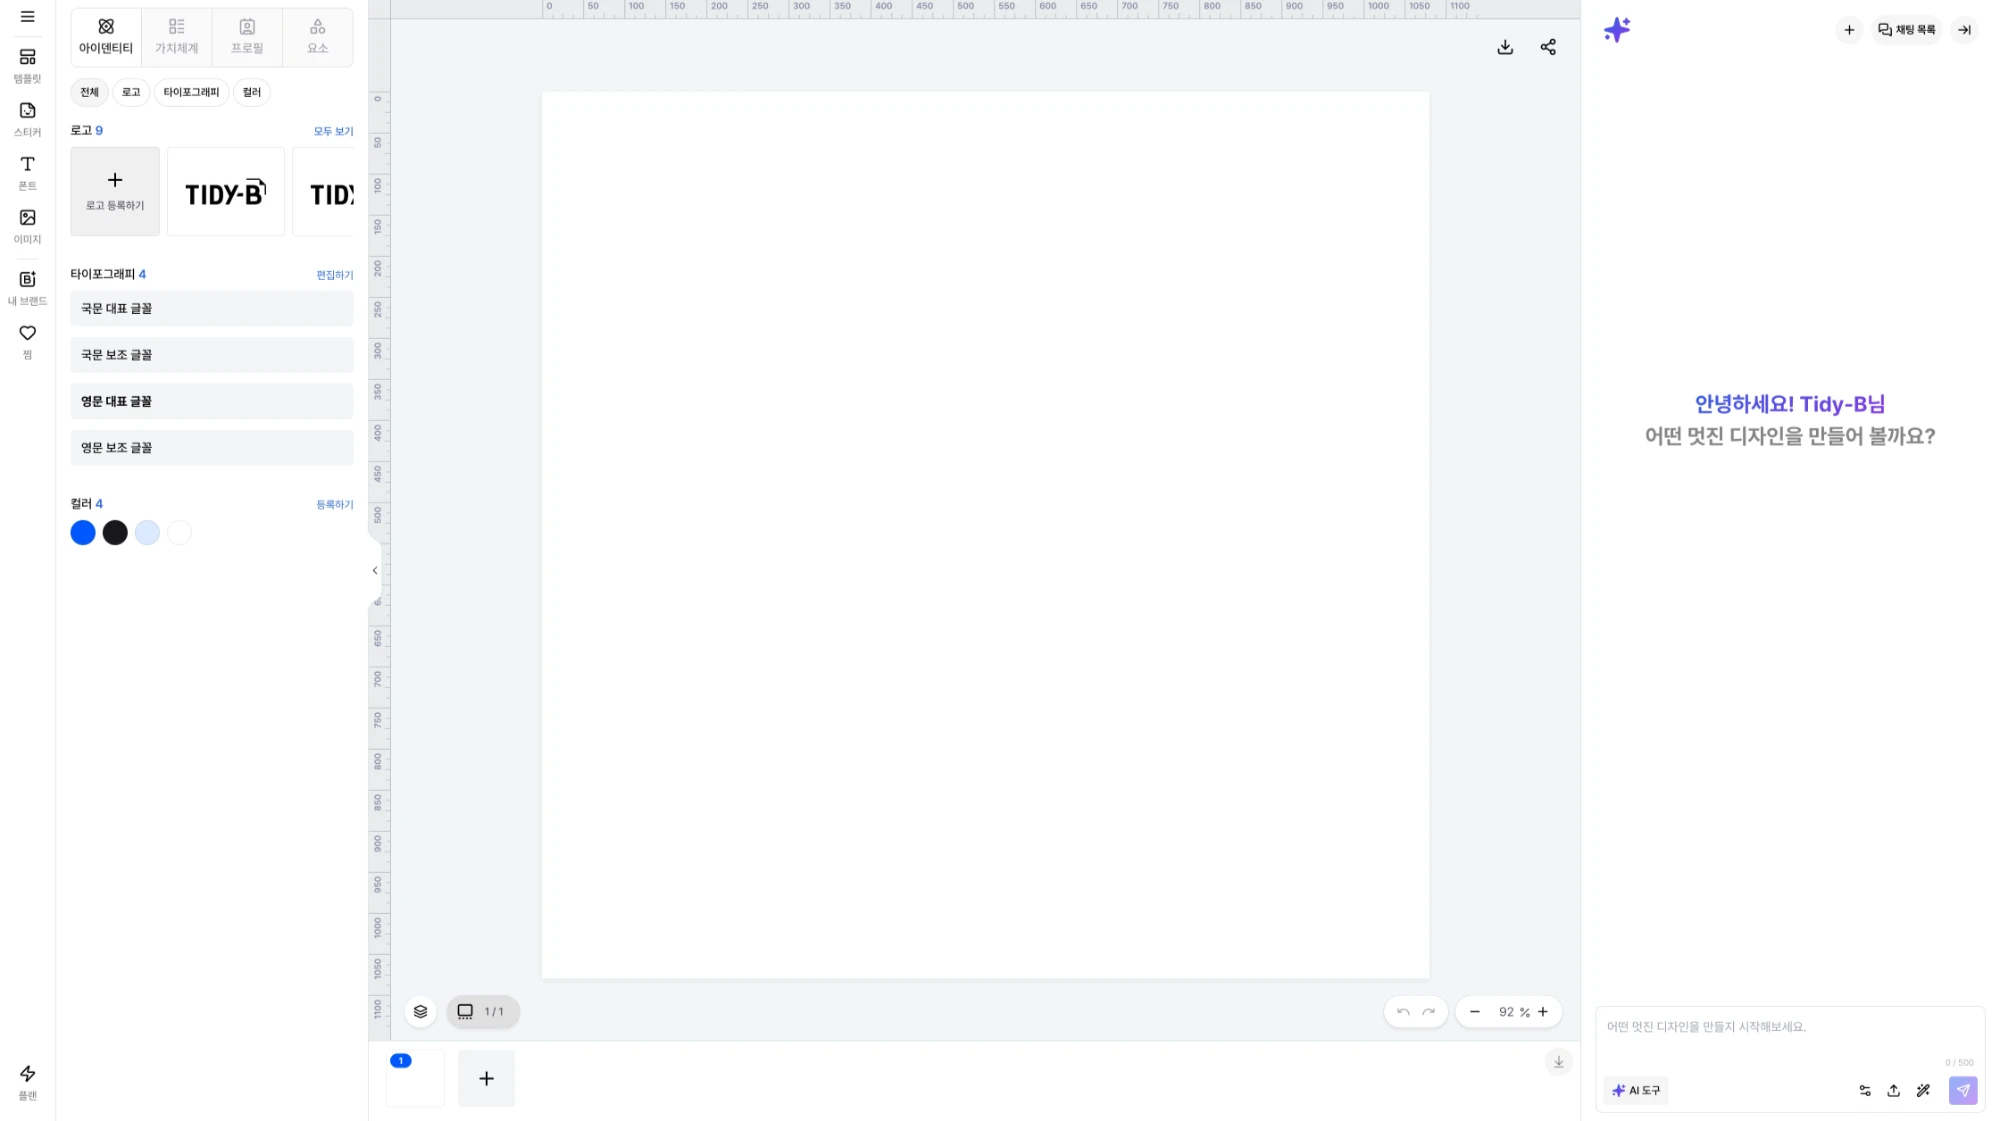The image size is (2000, 1121).
Task: Click the share icon above canvas
Action: pos(1548,47)
